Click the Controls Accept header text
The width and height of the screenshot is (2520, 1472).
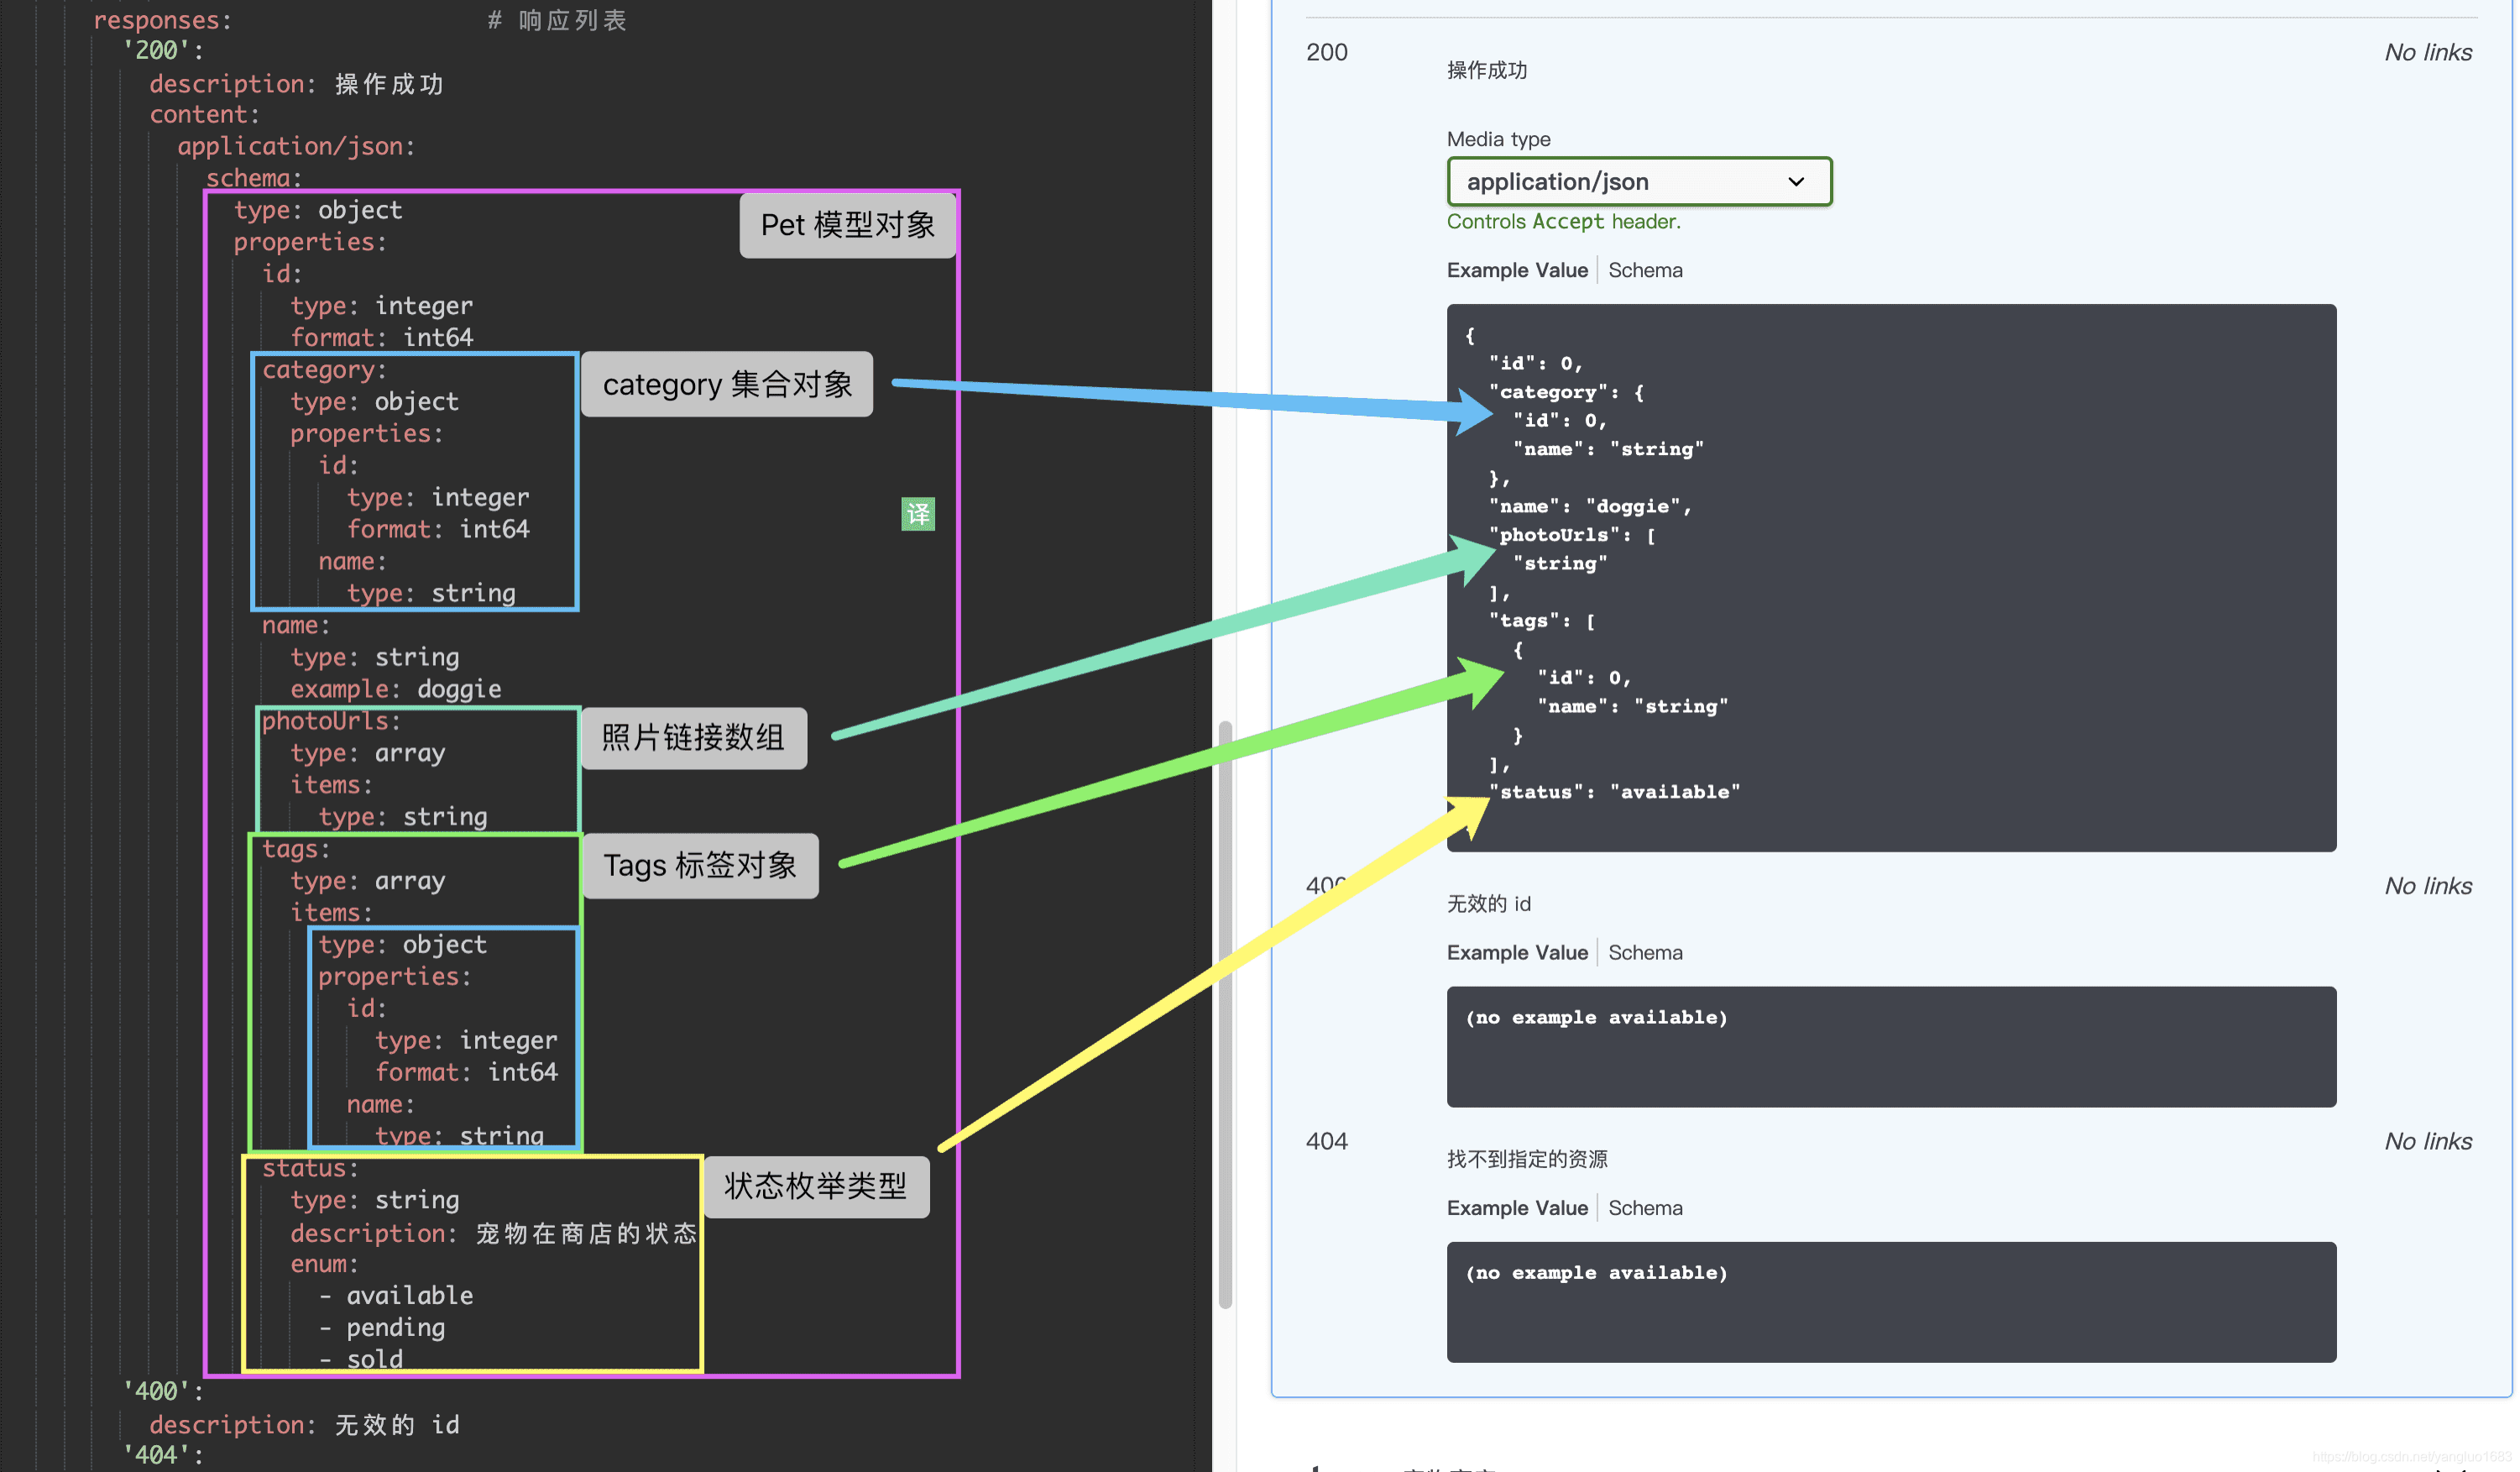coord(1562,222)
